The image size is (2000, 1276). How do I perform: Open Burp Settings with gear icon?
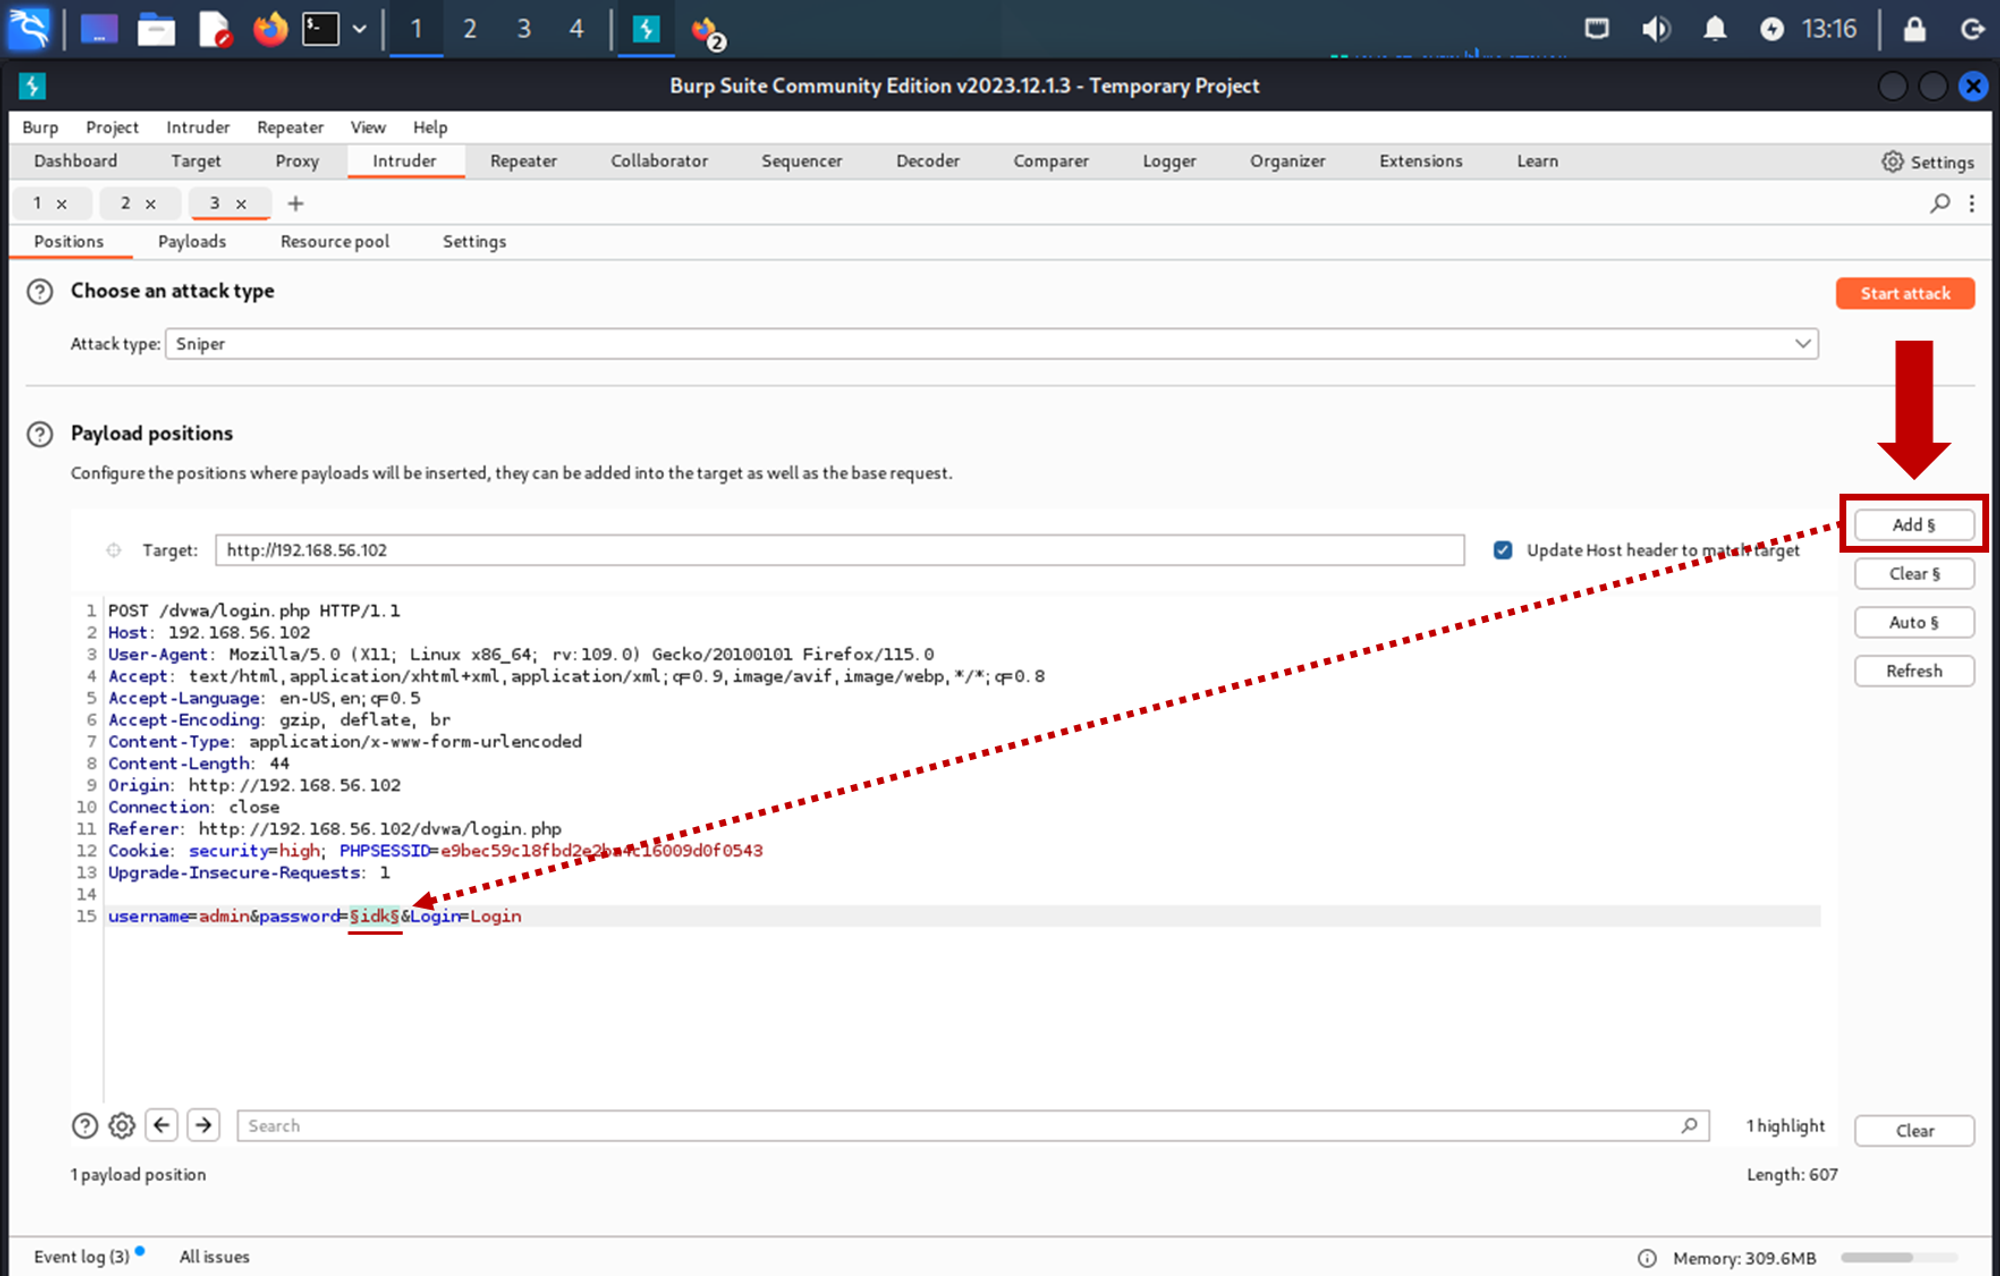coord(1927,162)
